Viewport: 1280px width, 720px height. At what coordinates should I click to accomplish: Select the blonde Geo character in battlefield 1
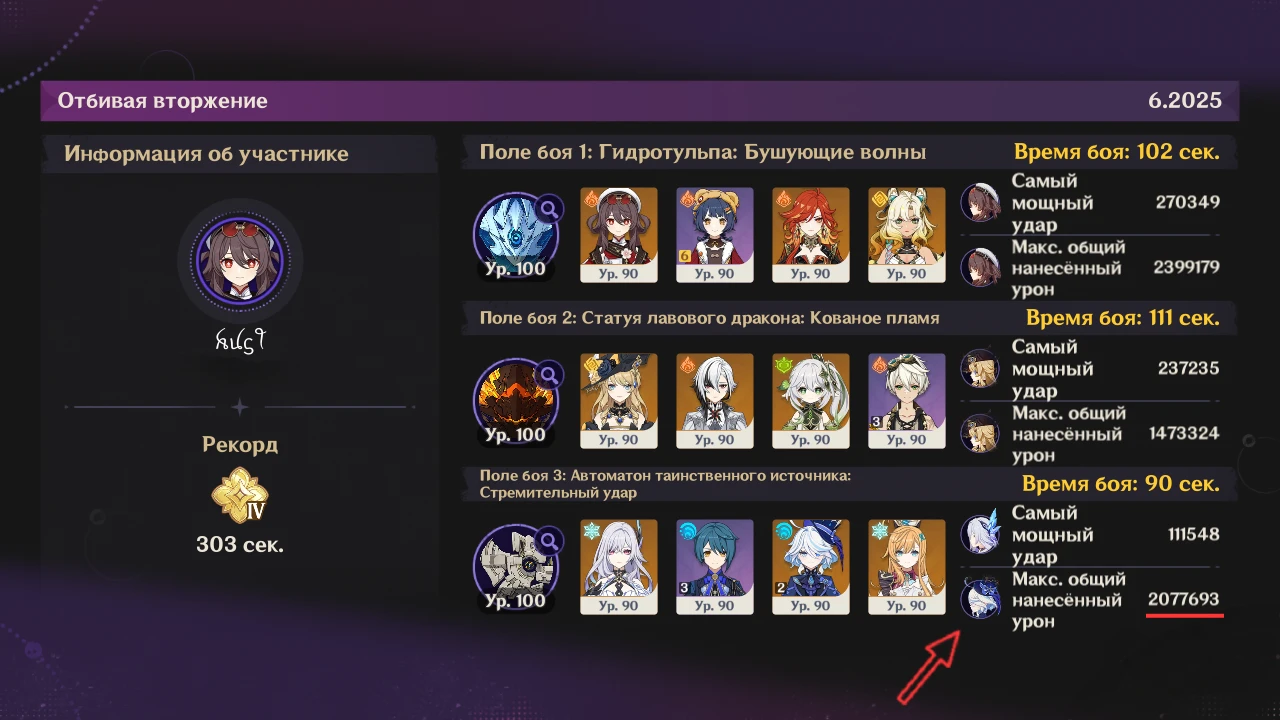pyautogui.click(x=907, y=235)
